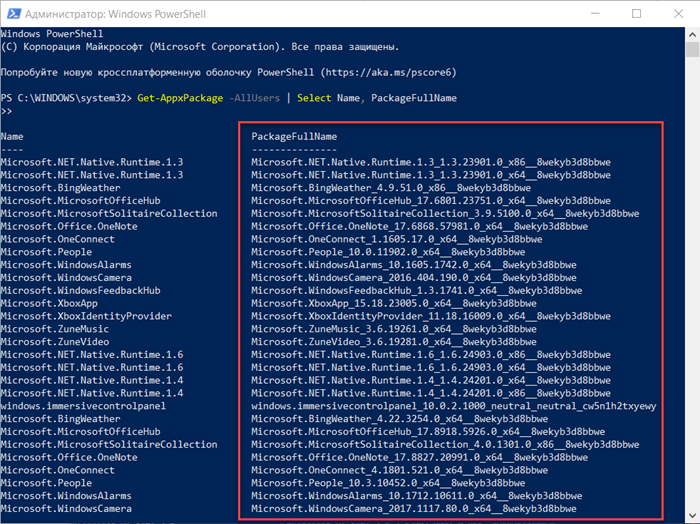This screenshot has height=524, width=700.
Task: Select Microsoft.MicrosoftSolitaireCollection_3.9.5100.0_x64 full name
Action: [x=445, y=214]
